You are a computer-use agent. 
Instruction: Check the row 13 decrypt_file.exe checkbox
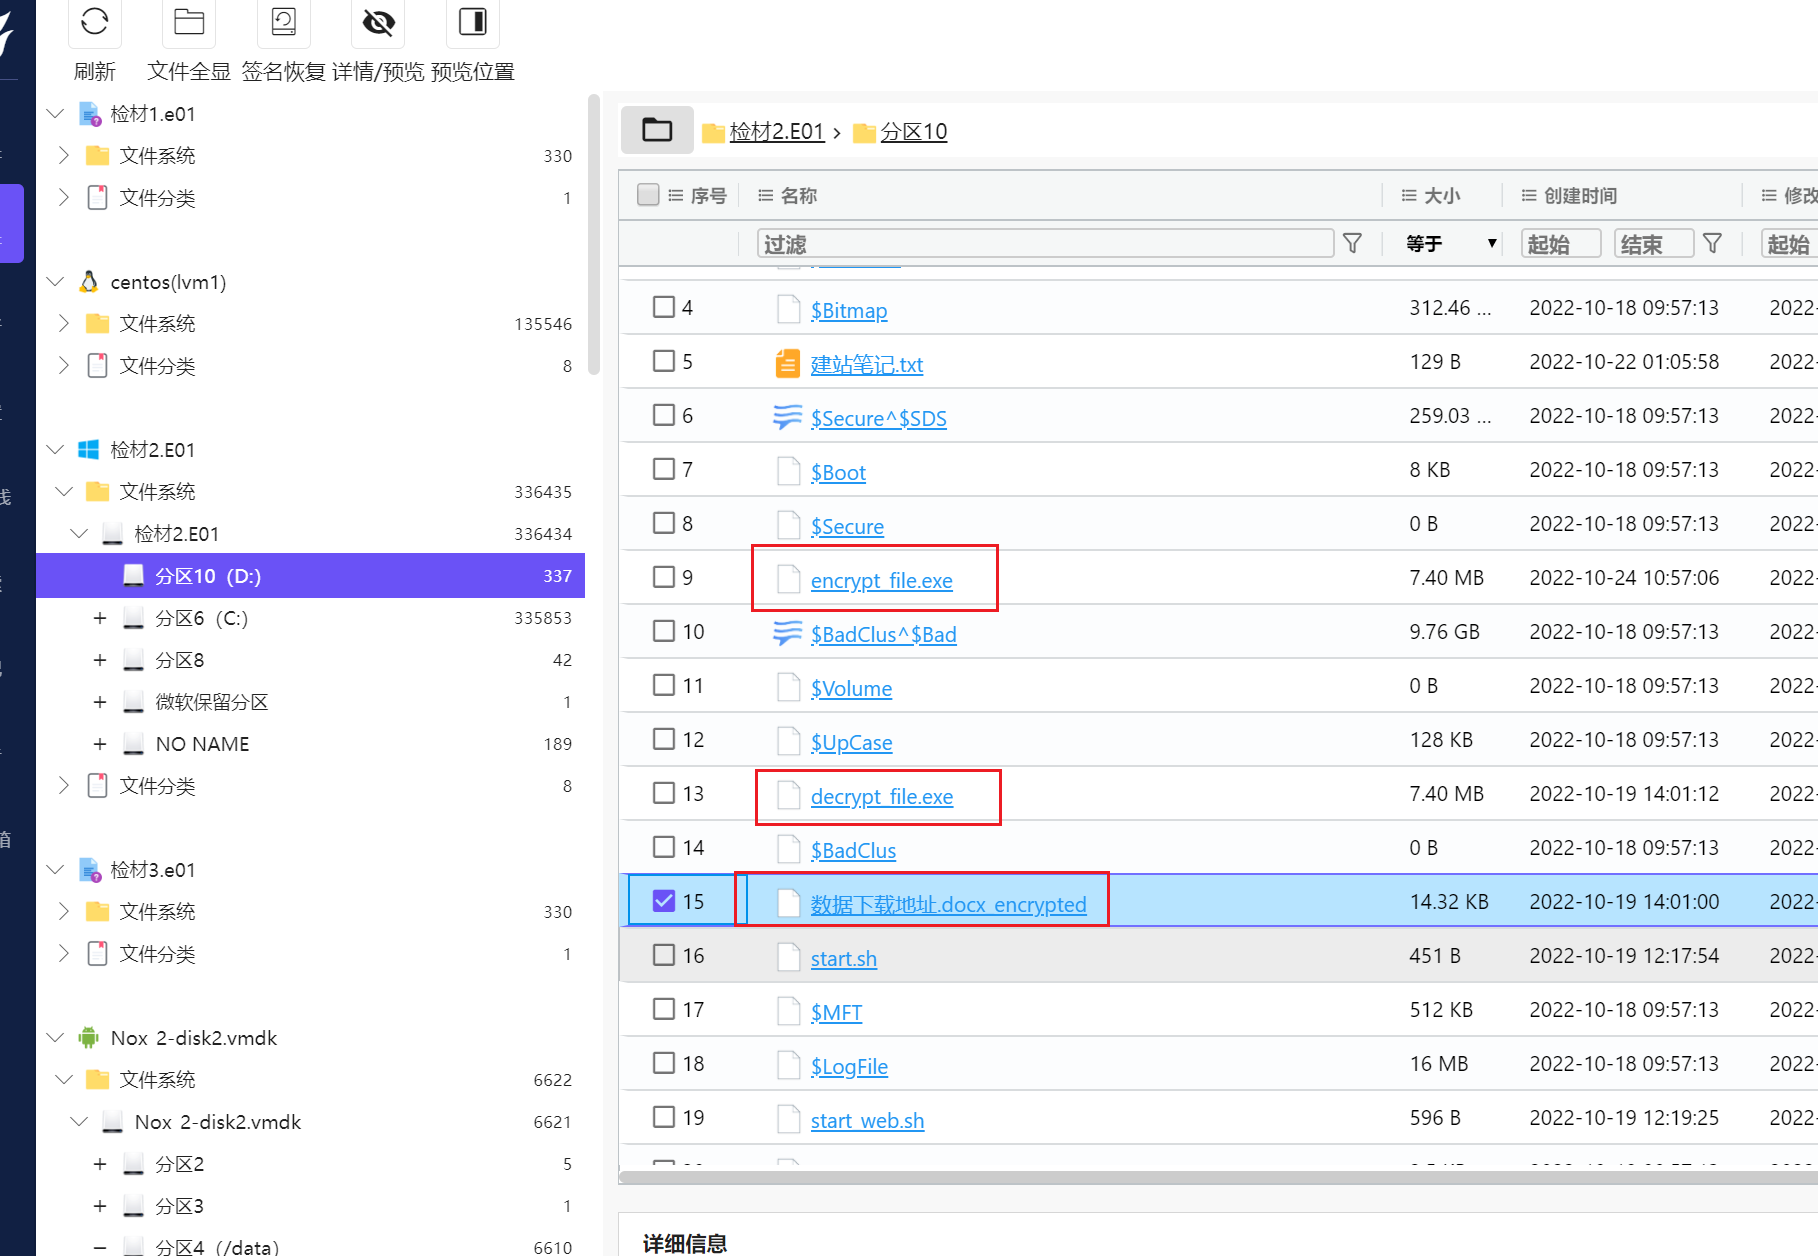[x=664, y=793]
